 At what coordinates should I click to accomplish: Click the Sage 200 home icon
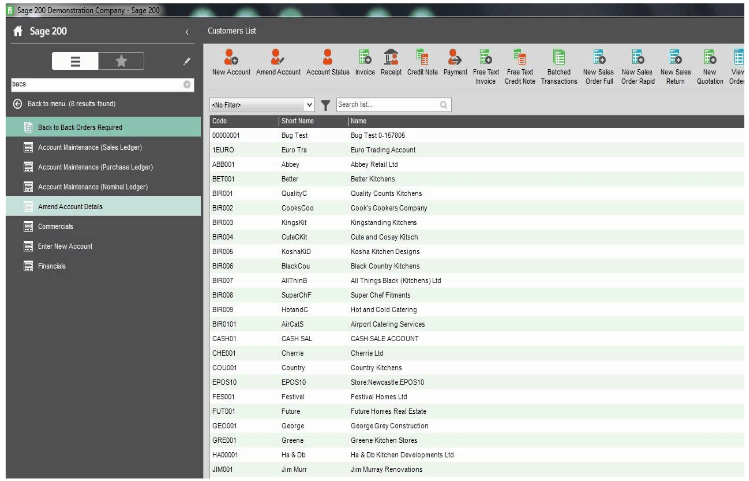point(18,32)
